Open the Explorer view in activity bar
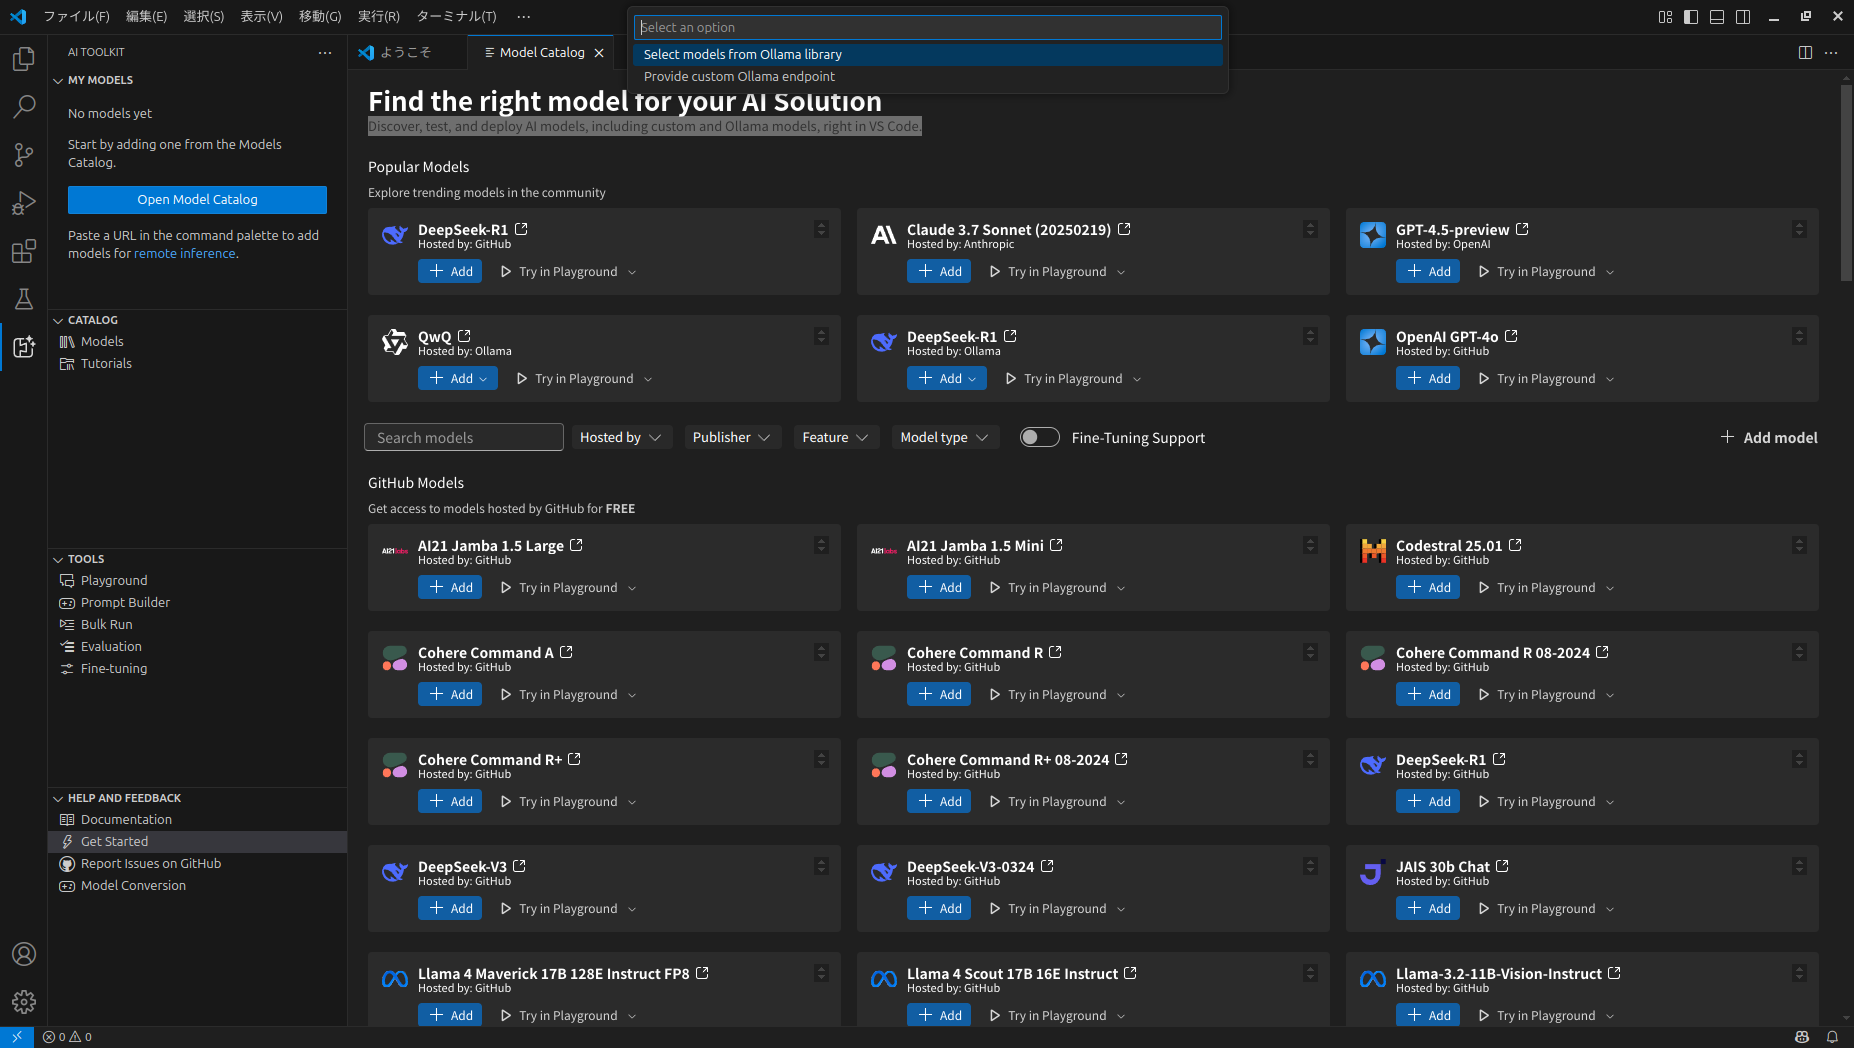Viewport: 1854px width, 1048px height. pos(24,59)
